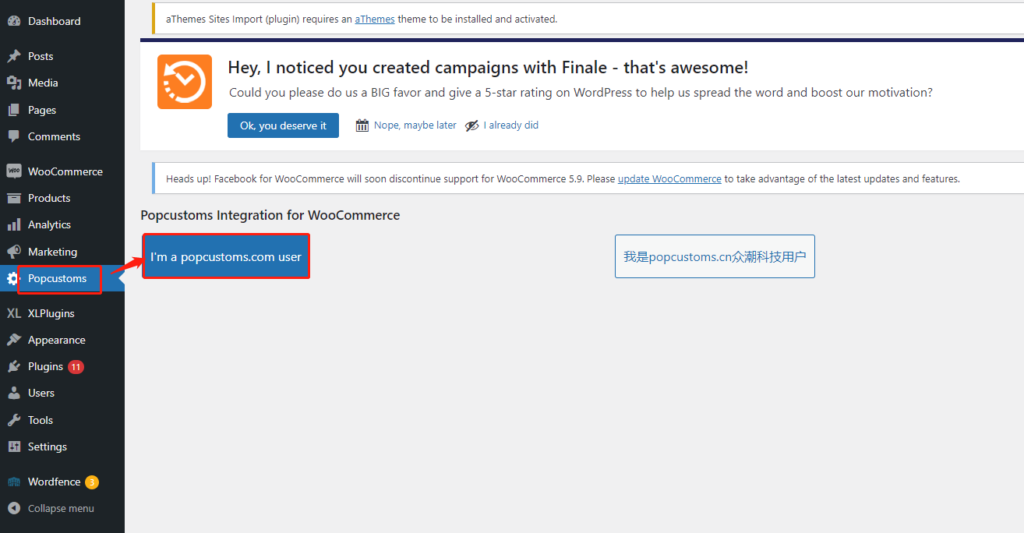The image size is (1024, 533).
Task: Click the "I already did" link
Action: (x=511, y=125)
